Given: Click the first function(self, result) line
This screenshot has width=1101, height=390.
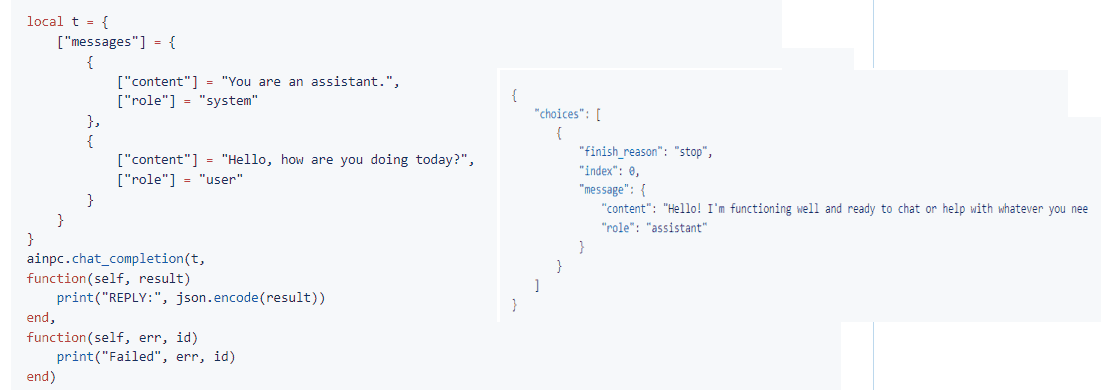Looking at the screenshot, I should tap(107, 278).
